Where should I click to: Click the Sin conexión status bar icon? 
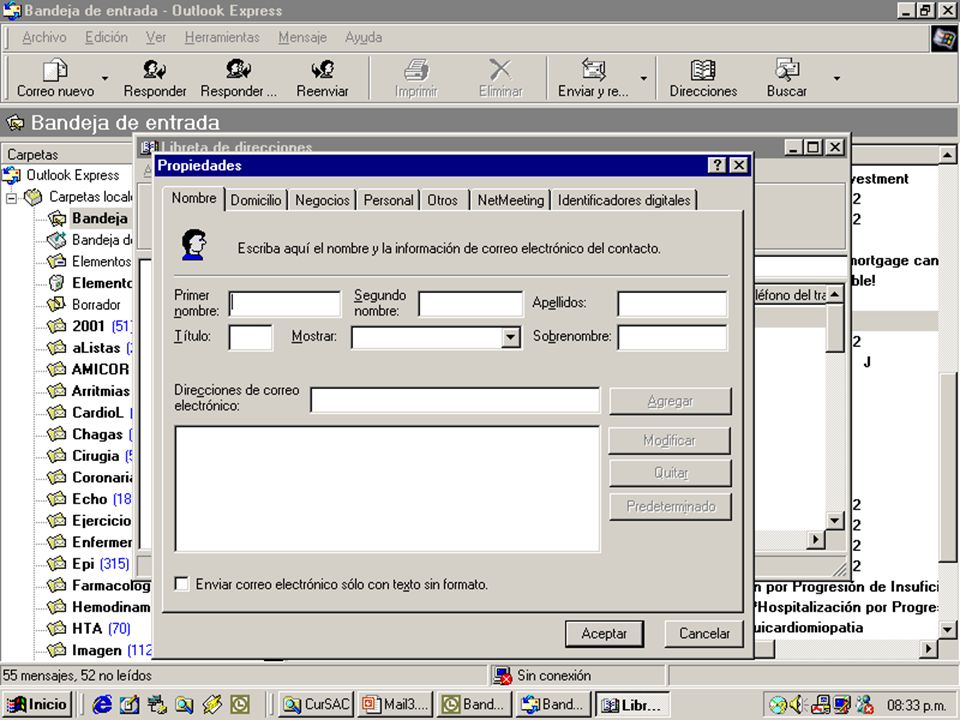pyautogui.click(x=503, y=675)
